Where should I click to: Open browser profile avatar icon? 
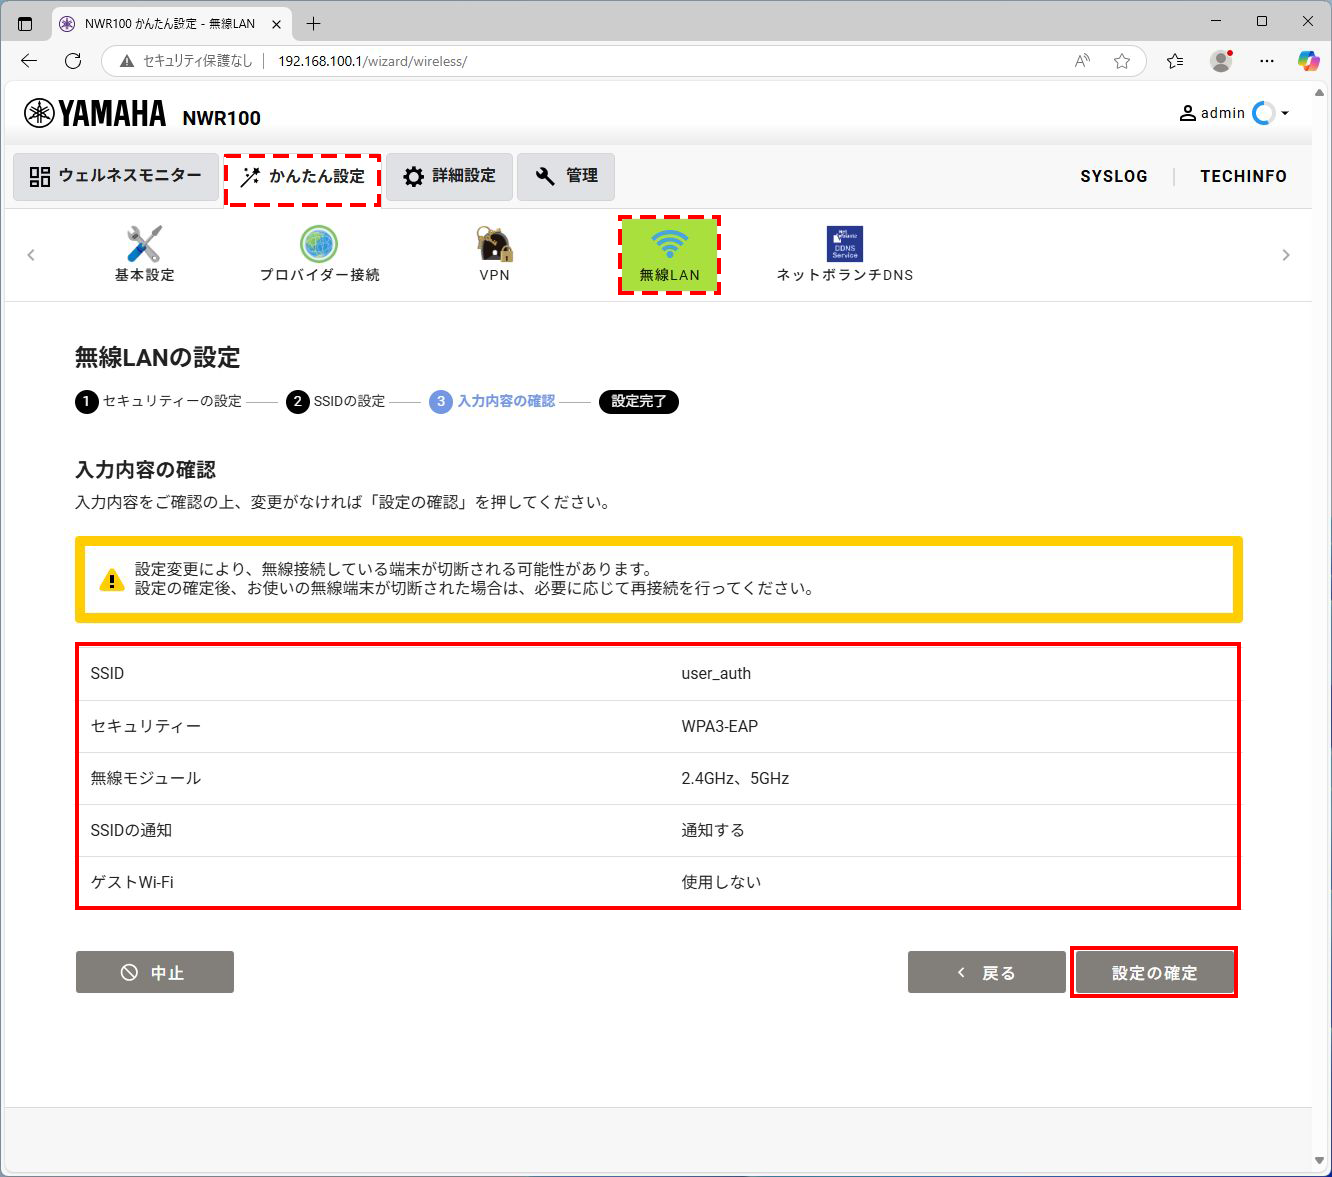tap(1221, 61)
